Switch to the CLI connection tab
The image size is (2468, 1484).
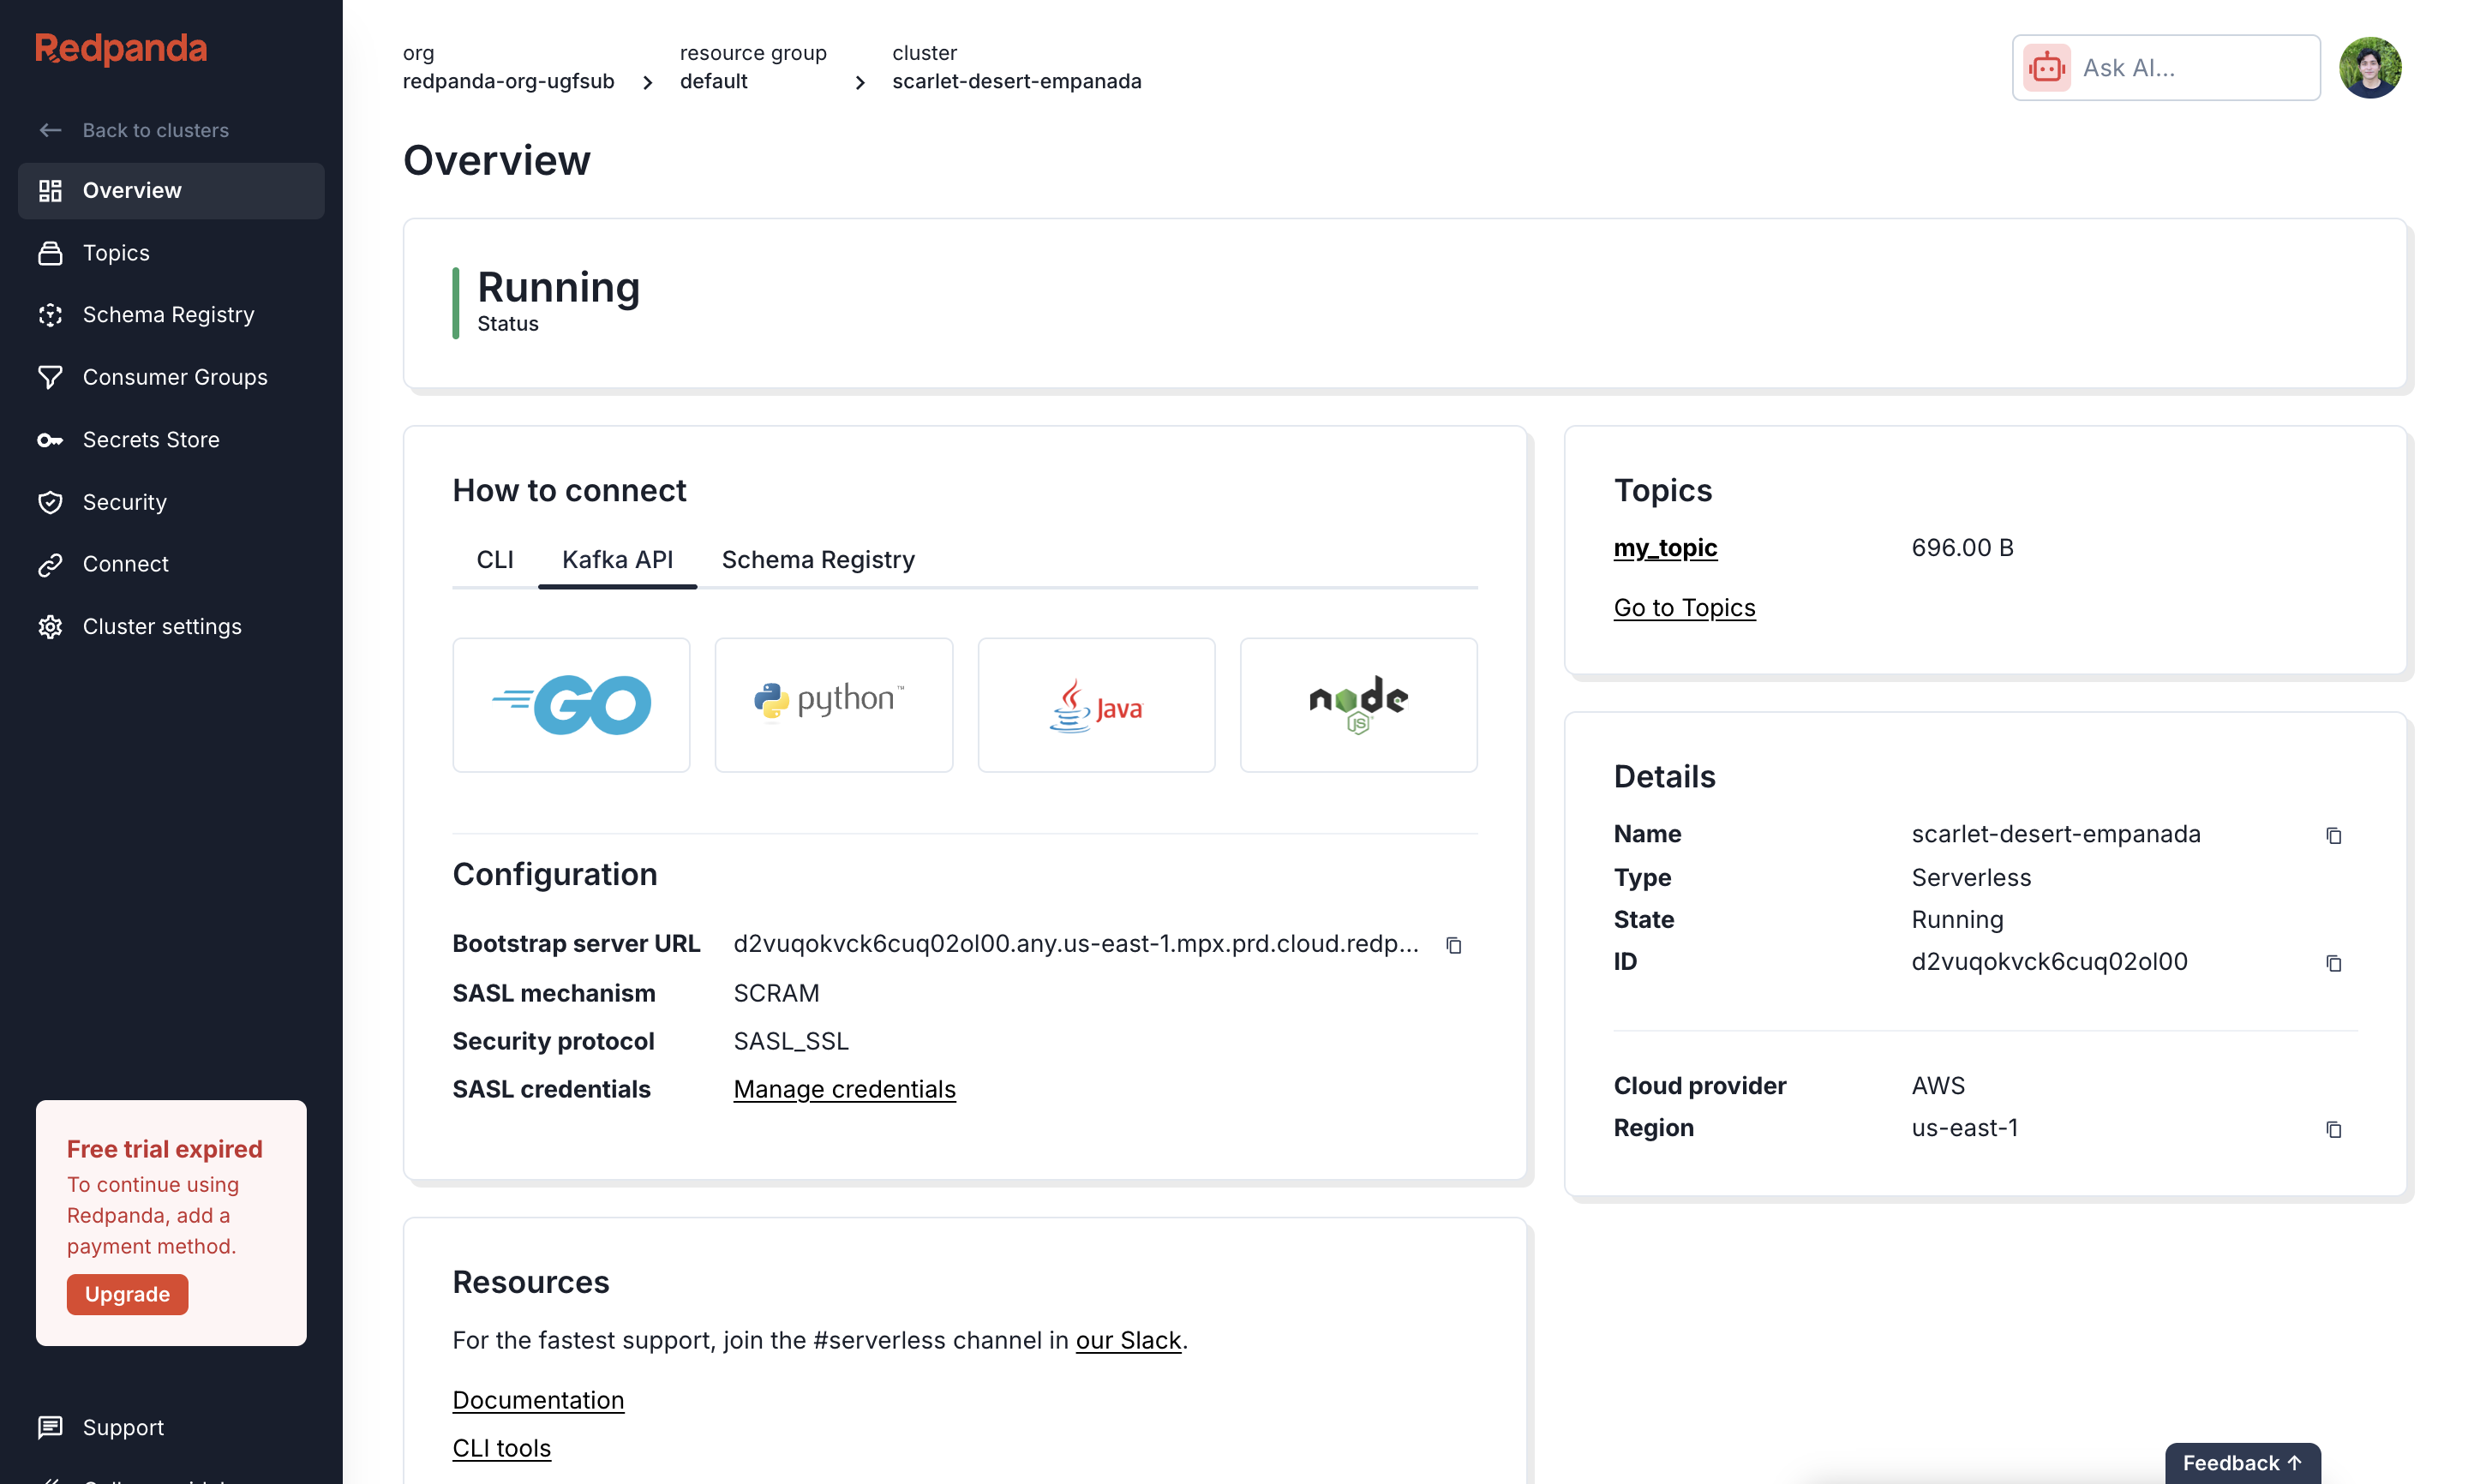(494, 560)
